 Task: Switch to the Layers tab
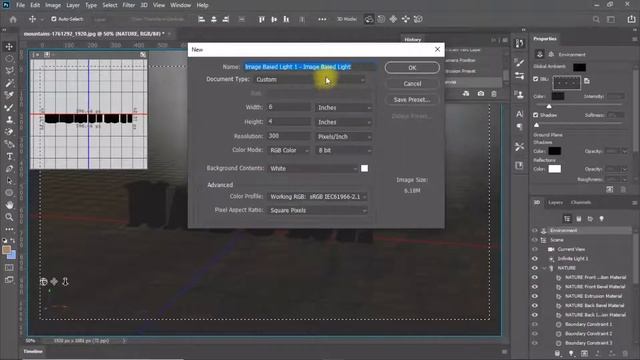coord(555,202)
